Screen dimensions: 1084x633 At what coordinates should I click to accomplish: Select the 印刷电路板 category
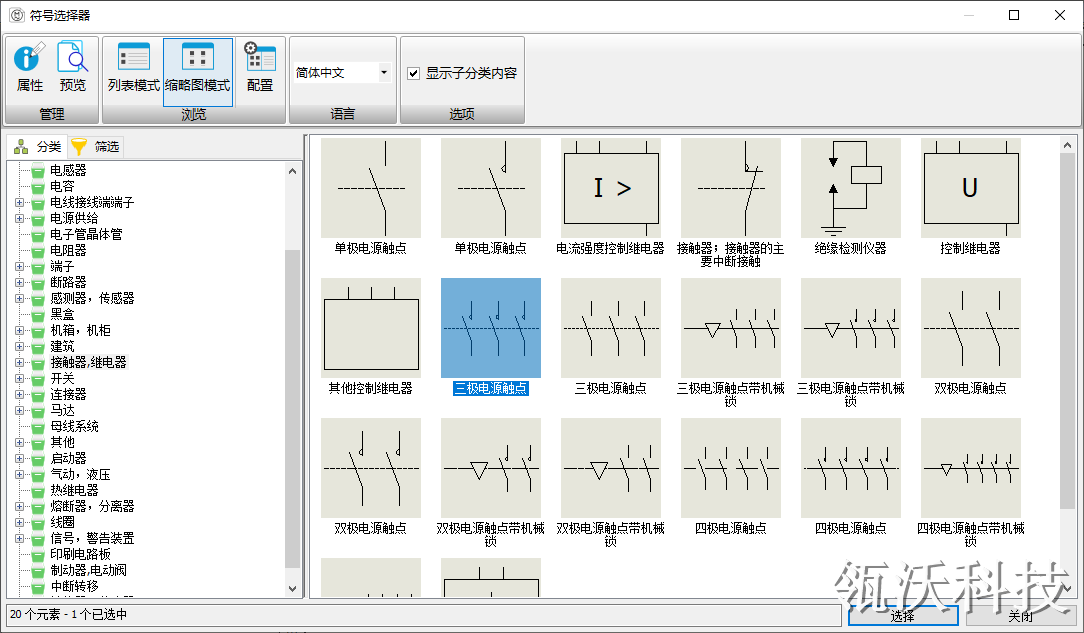[80, 554]
